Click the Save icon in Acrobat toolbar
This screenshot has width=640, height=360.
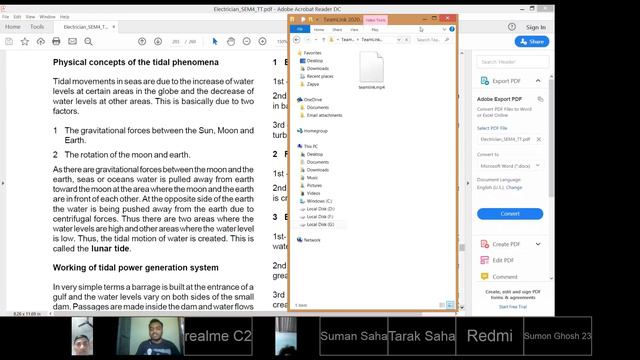pyautogui.click(x=9, y=41)
